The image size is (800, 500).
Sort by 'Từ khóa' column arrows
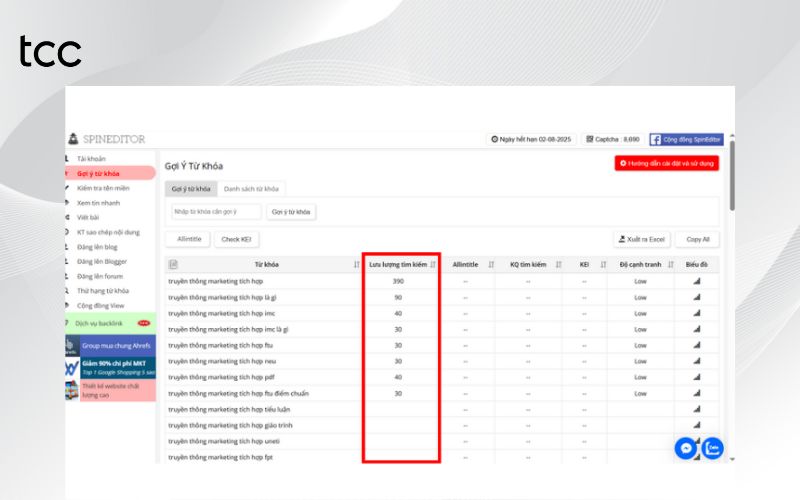(x=357, y=265)
